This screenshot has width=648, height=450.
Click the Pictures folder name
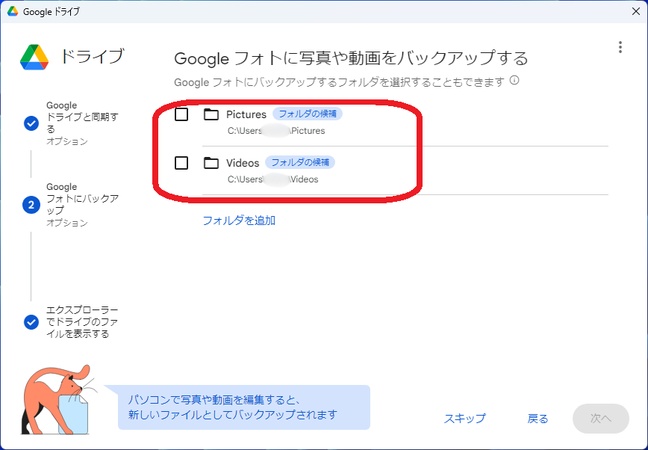[x=246, y=114]
